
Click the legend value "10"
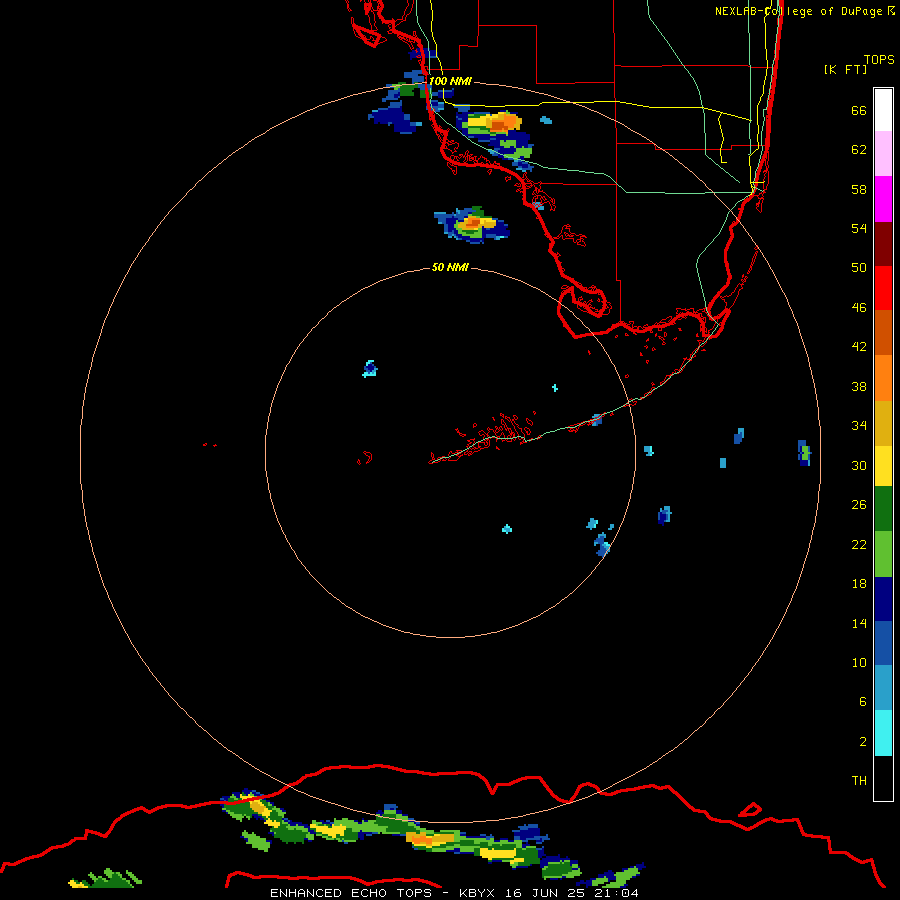point(859,662)
